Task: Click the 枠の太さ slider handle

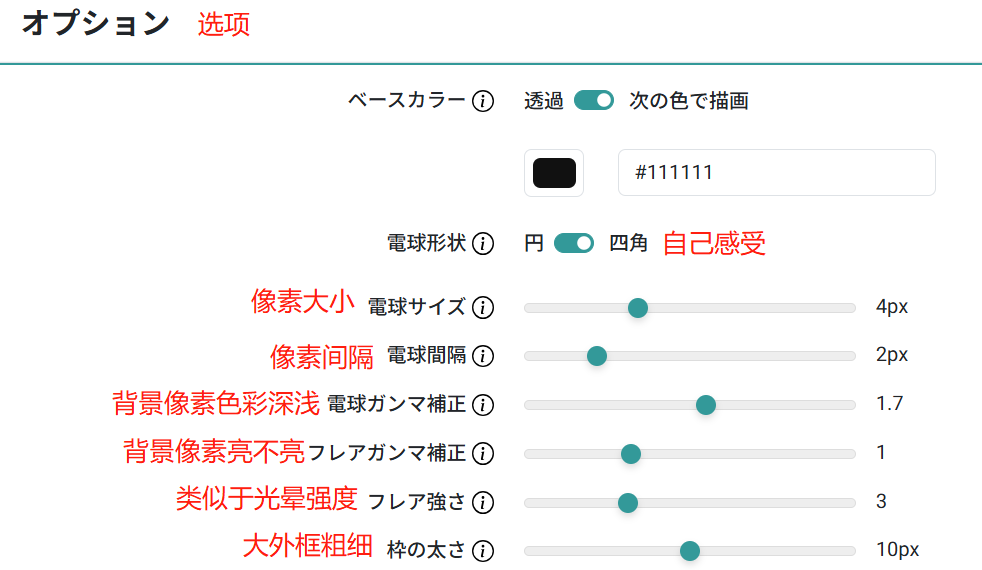Action: 690,551
